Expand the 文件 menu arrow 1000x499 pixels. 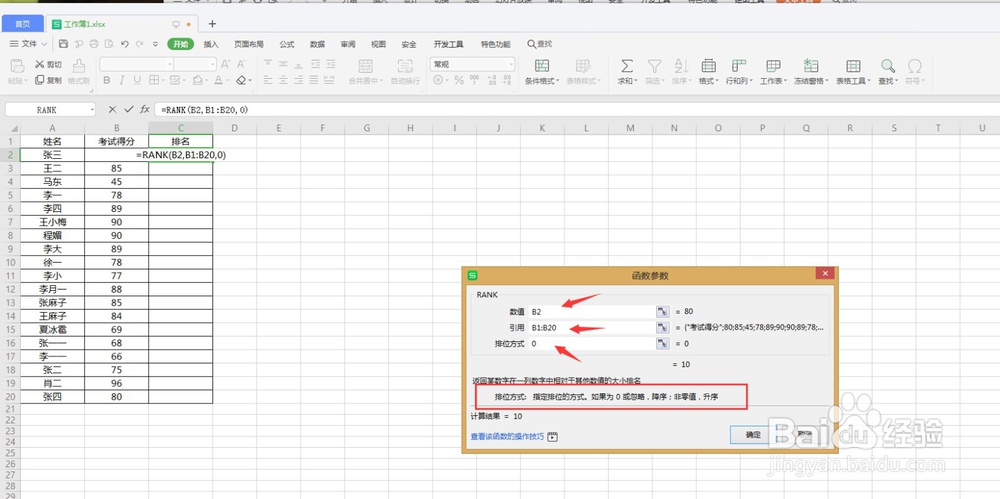44,44
